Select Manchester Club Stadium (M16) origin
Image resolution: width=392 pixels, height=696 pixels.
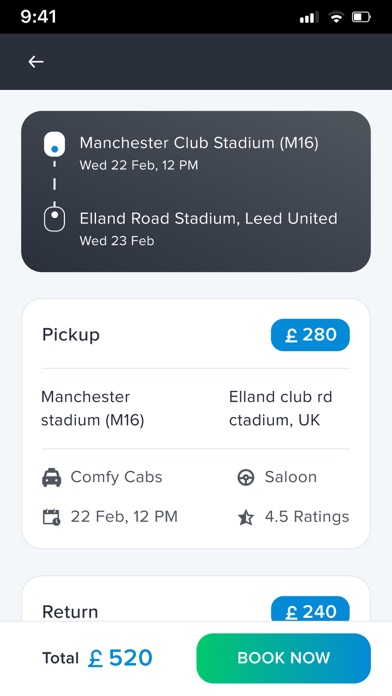click(199, 142)
